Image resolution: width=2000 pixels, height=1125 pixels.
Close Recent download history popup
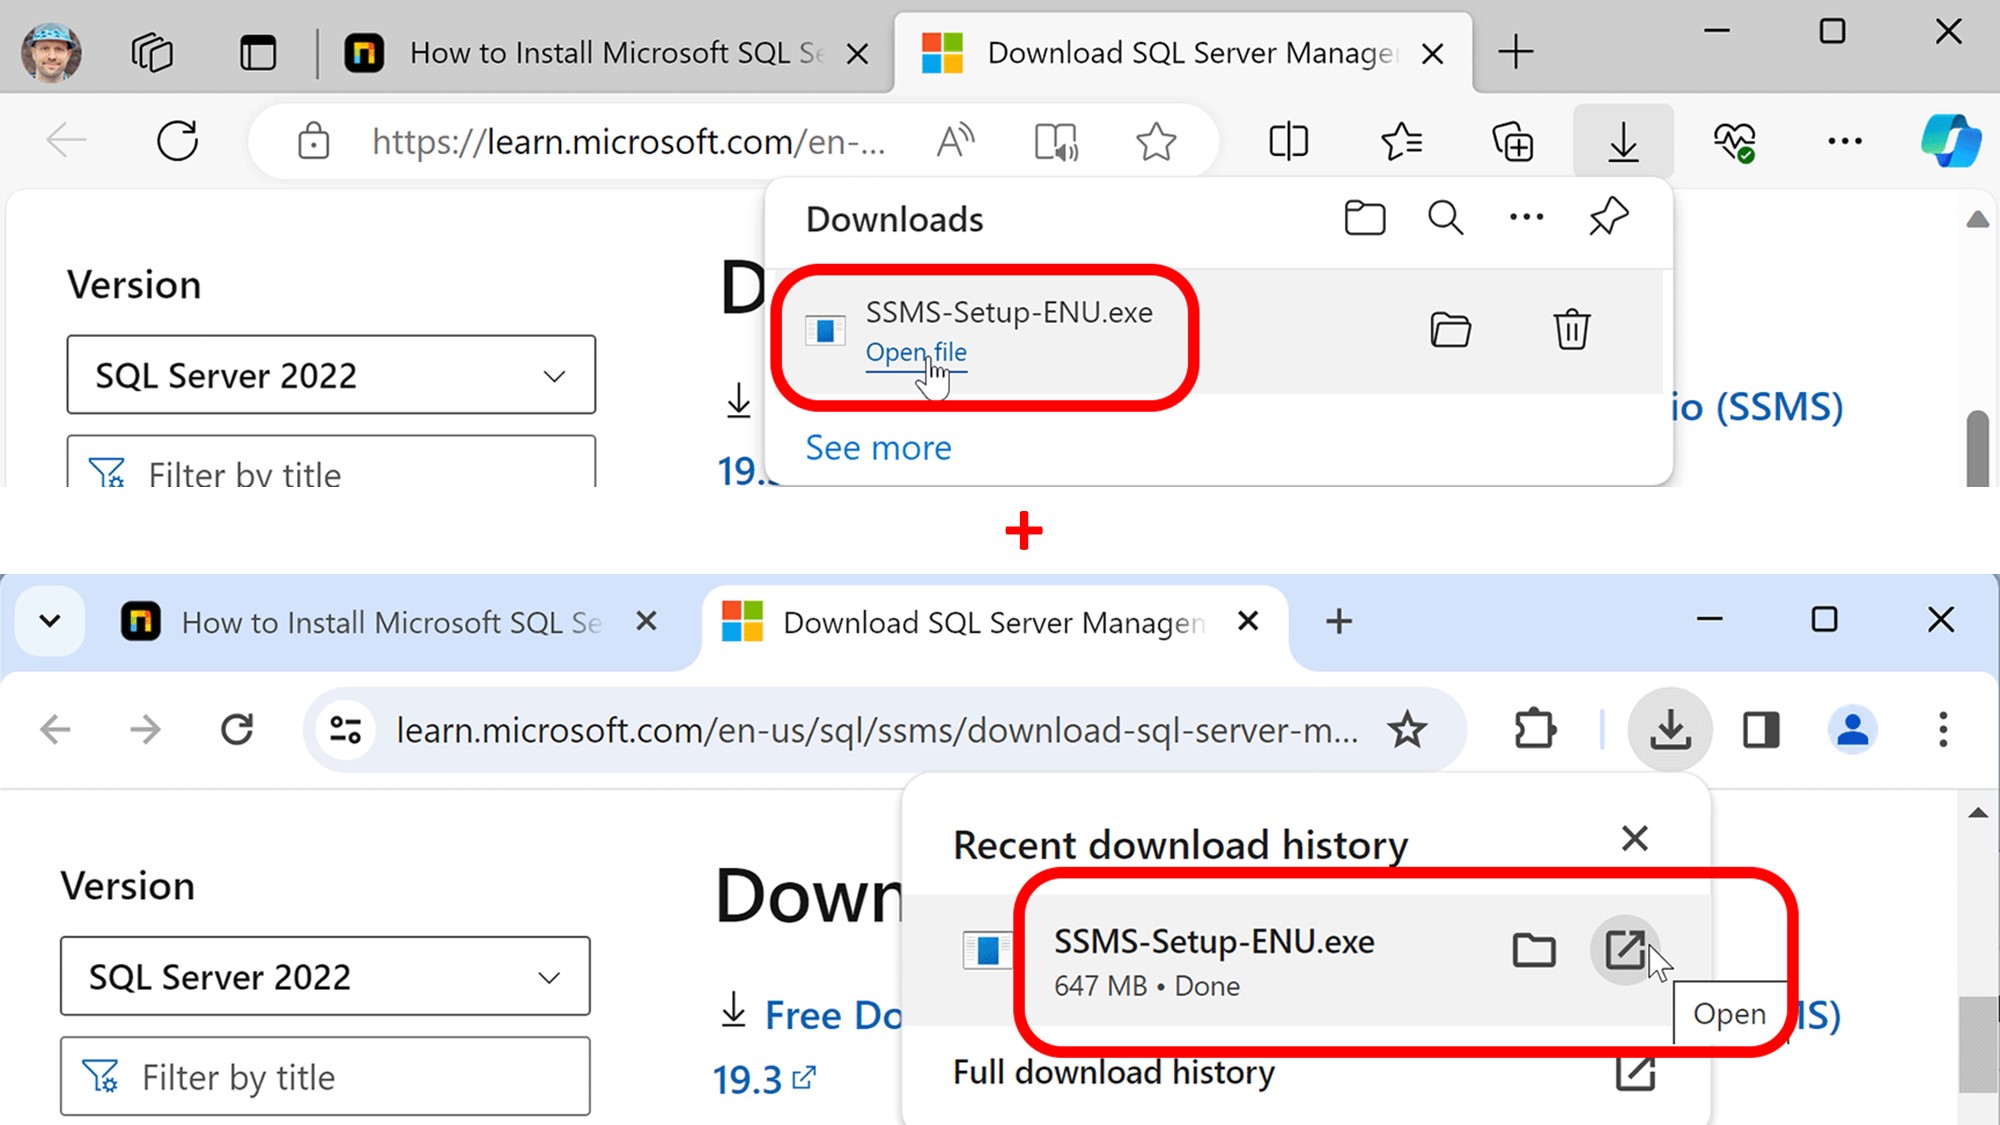[1635, 838]
